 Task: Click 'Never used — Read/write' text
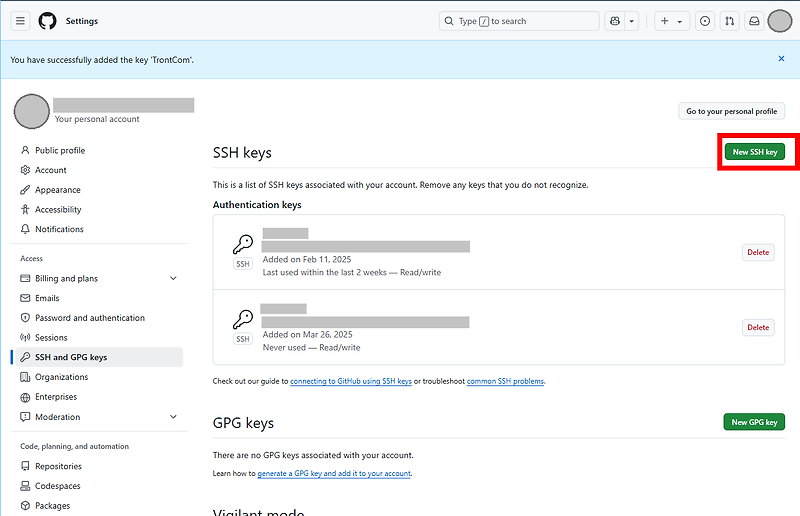tap(311, 348)
